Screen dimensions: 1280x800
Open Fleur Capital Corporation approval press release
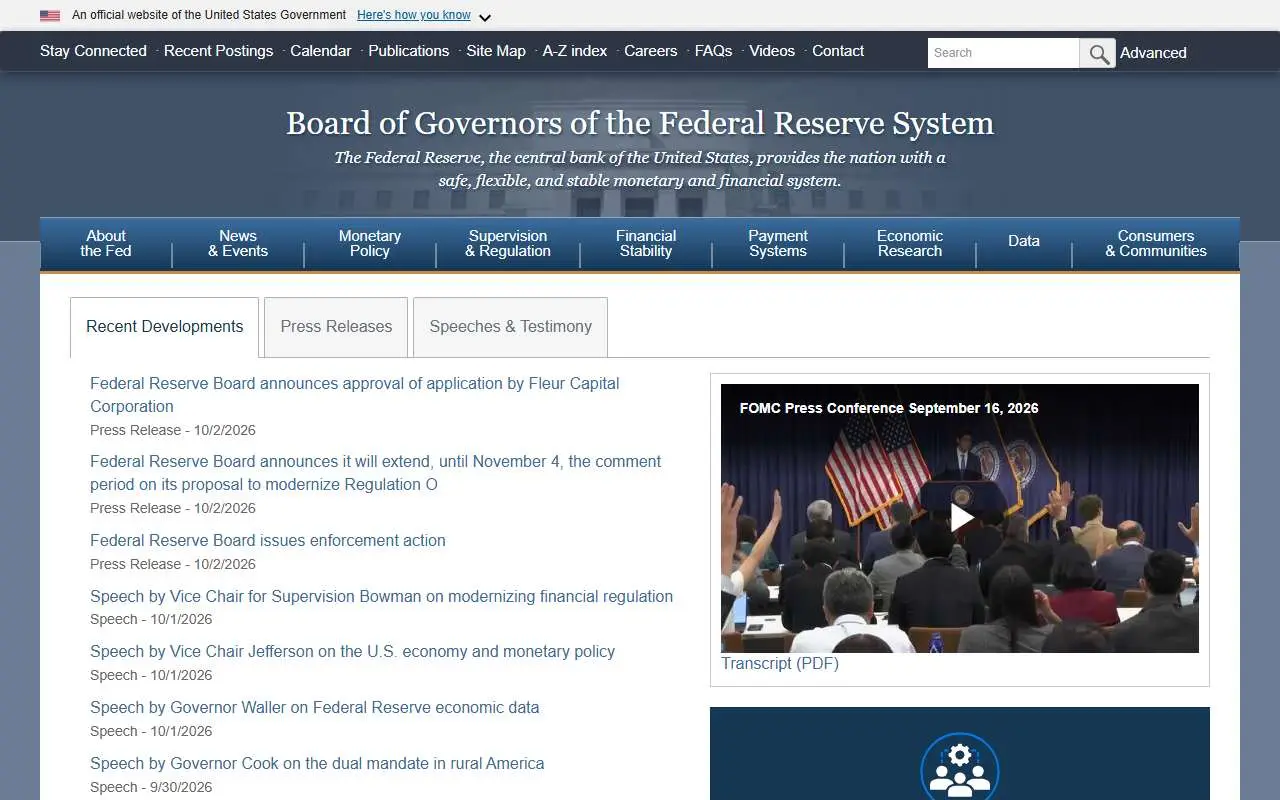(355, 395)
